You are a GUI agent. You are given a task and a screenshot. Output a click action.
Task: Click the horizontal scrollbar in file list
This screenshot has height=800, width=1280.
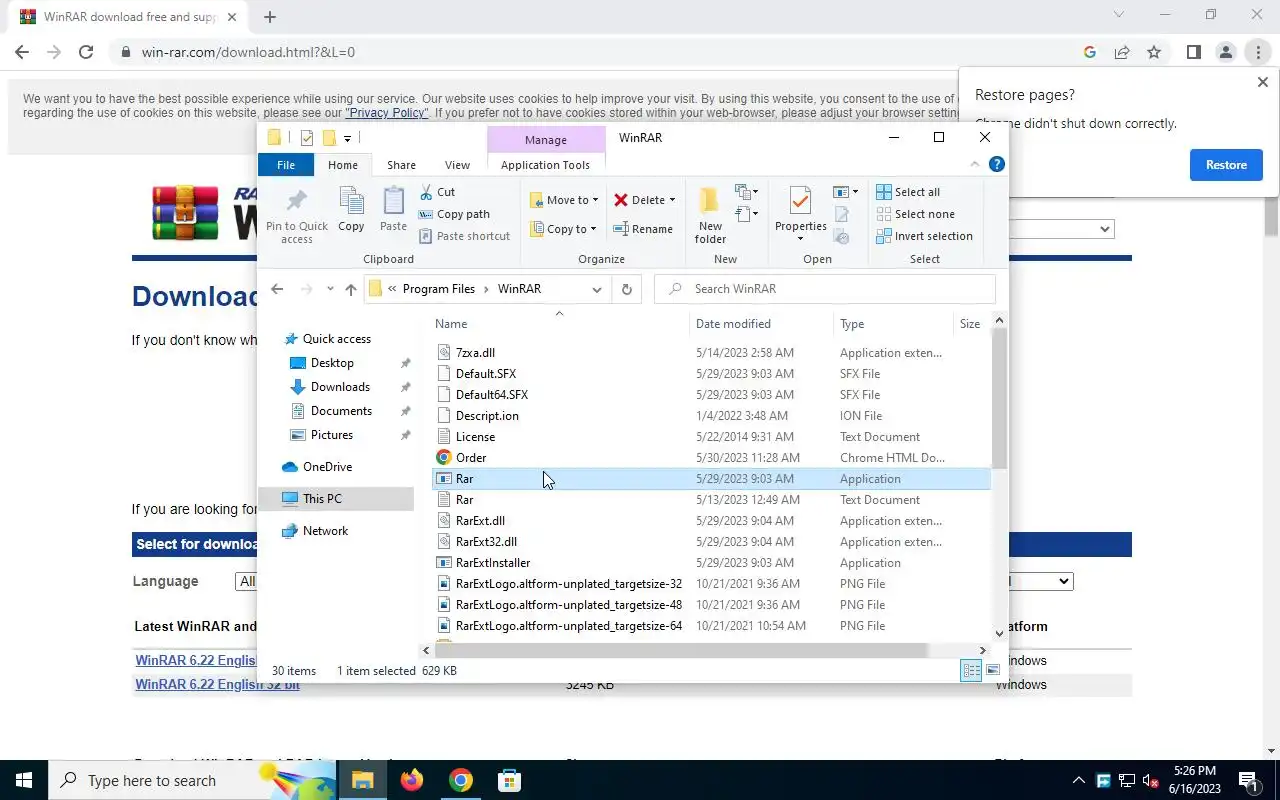[682, 650]
